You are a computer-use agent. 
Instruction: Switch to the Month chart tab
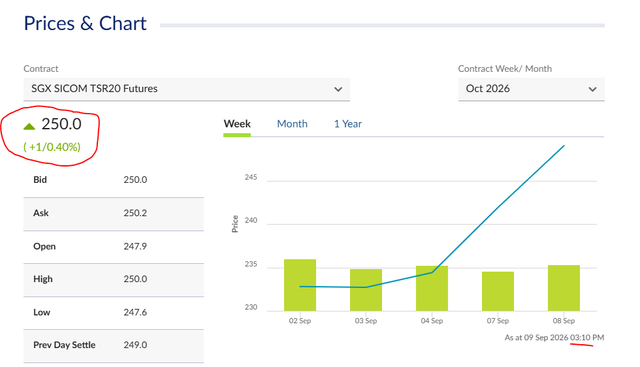(x=292, y=124)
